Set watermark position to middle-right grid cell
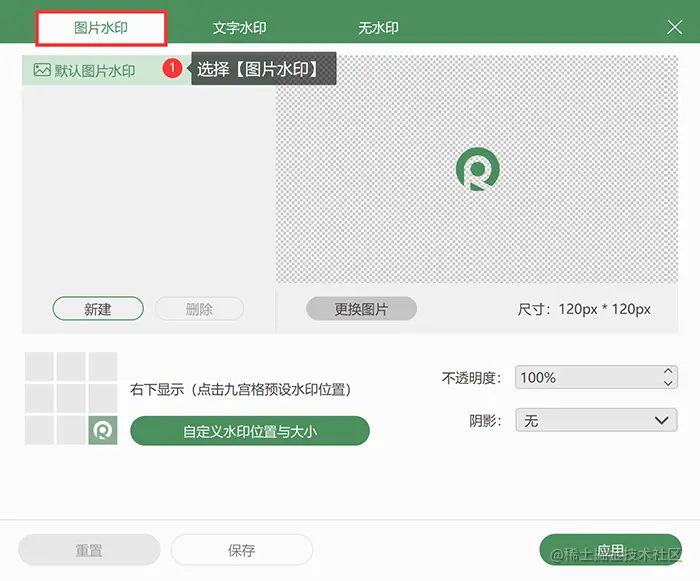 click(x=103, y=398)
